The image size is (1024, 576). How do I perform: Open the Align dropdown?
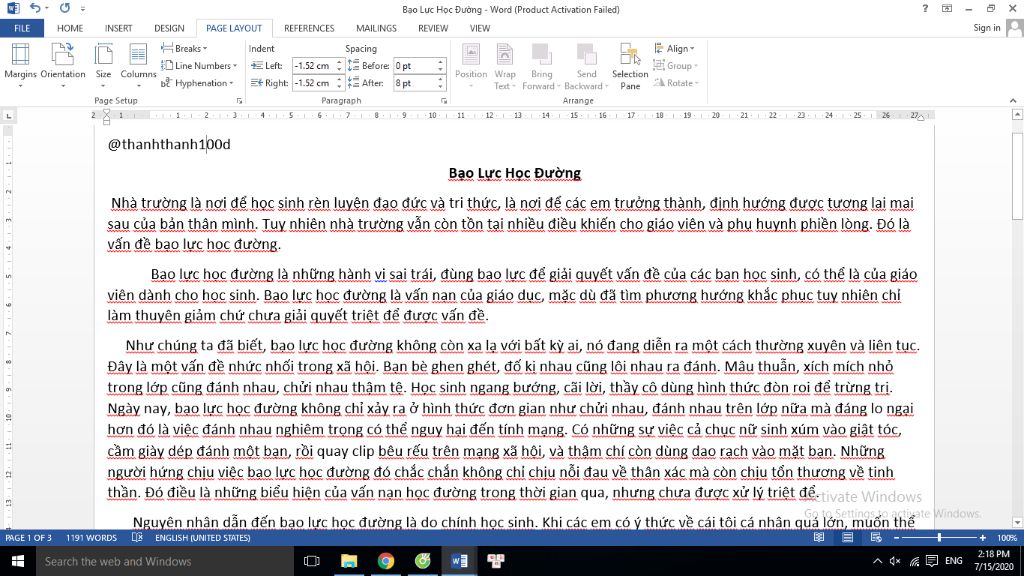[674, 48]
